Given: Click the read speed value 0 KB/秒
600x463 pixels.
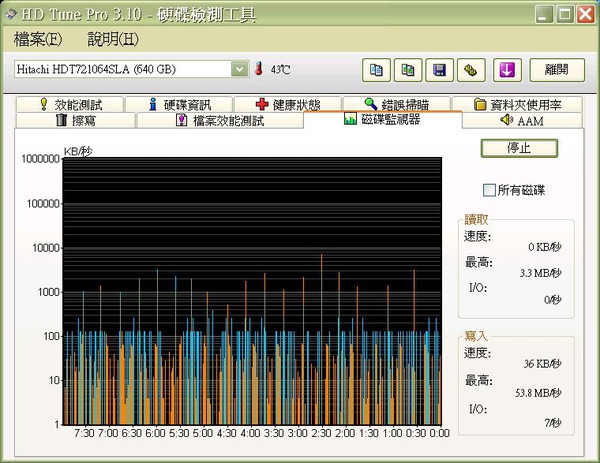Looking at the screenshot, I should pyautogui.click(x=545, y=247).
